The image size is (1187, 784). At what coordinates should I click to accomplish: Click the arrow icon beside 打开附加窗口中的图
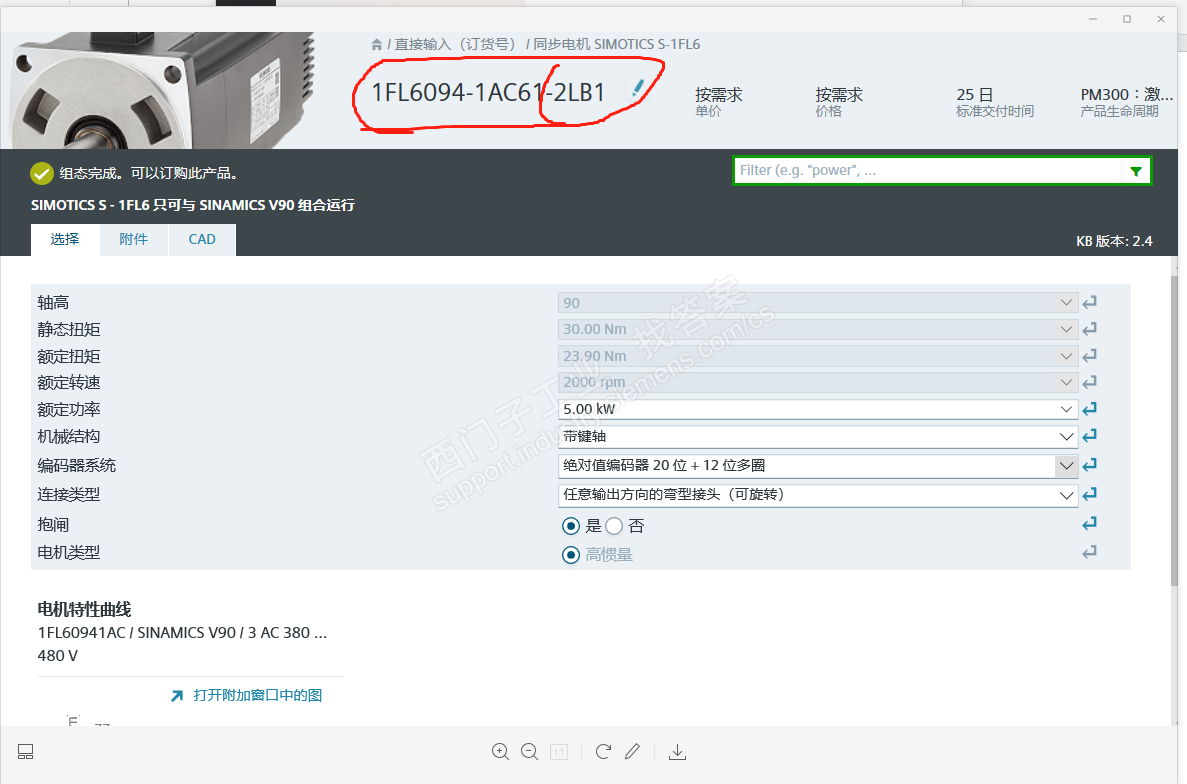pos(177,695)
